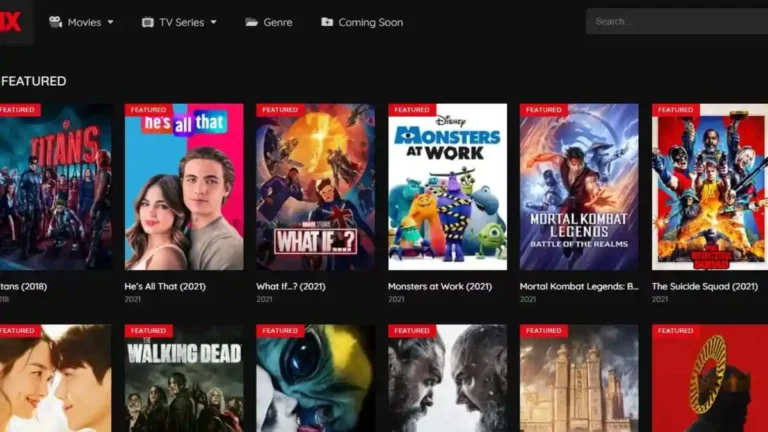The height and width of the screenshot is (432, 768).
Task: Click the Titans (2018) title link
Action: [24, 287]
